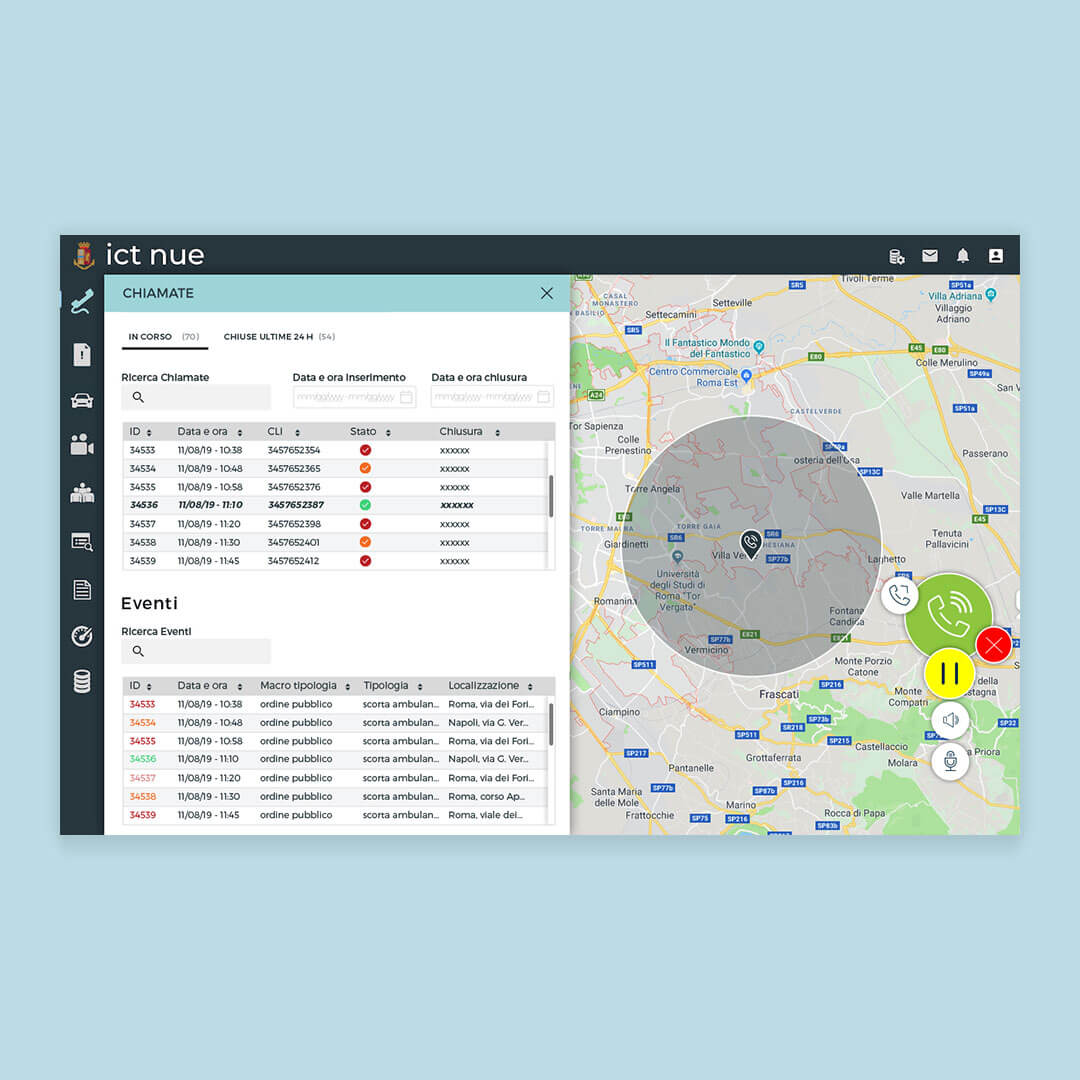Screen dimensions: 1080x1080
Task: Open the notifications bell icon
Action: (963, 256)
